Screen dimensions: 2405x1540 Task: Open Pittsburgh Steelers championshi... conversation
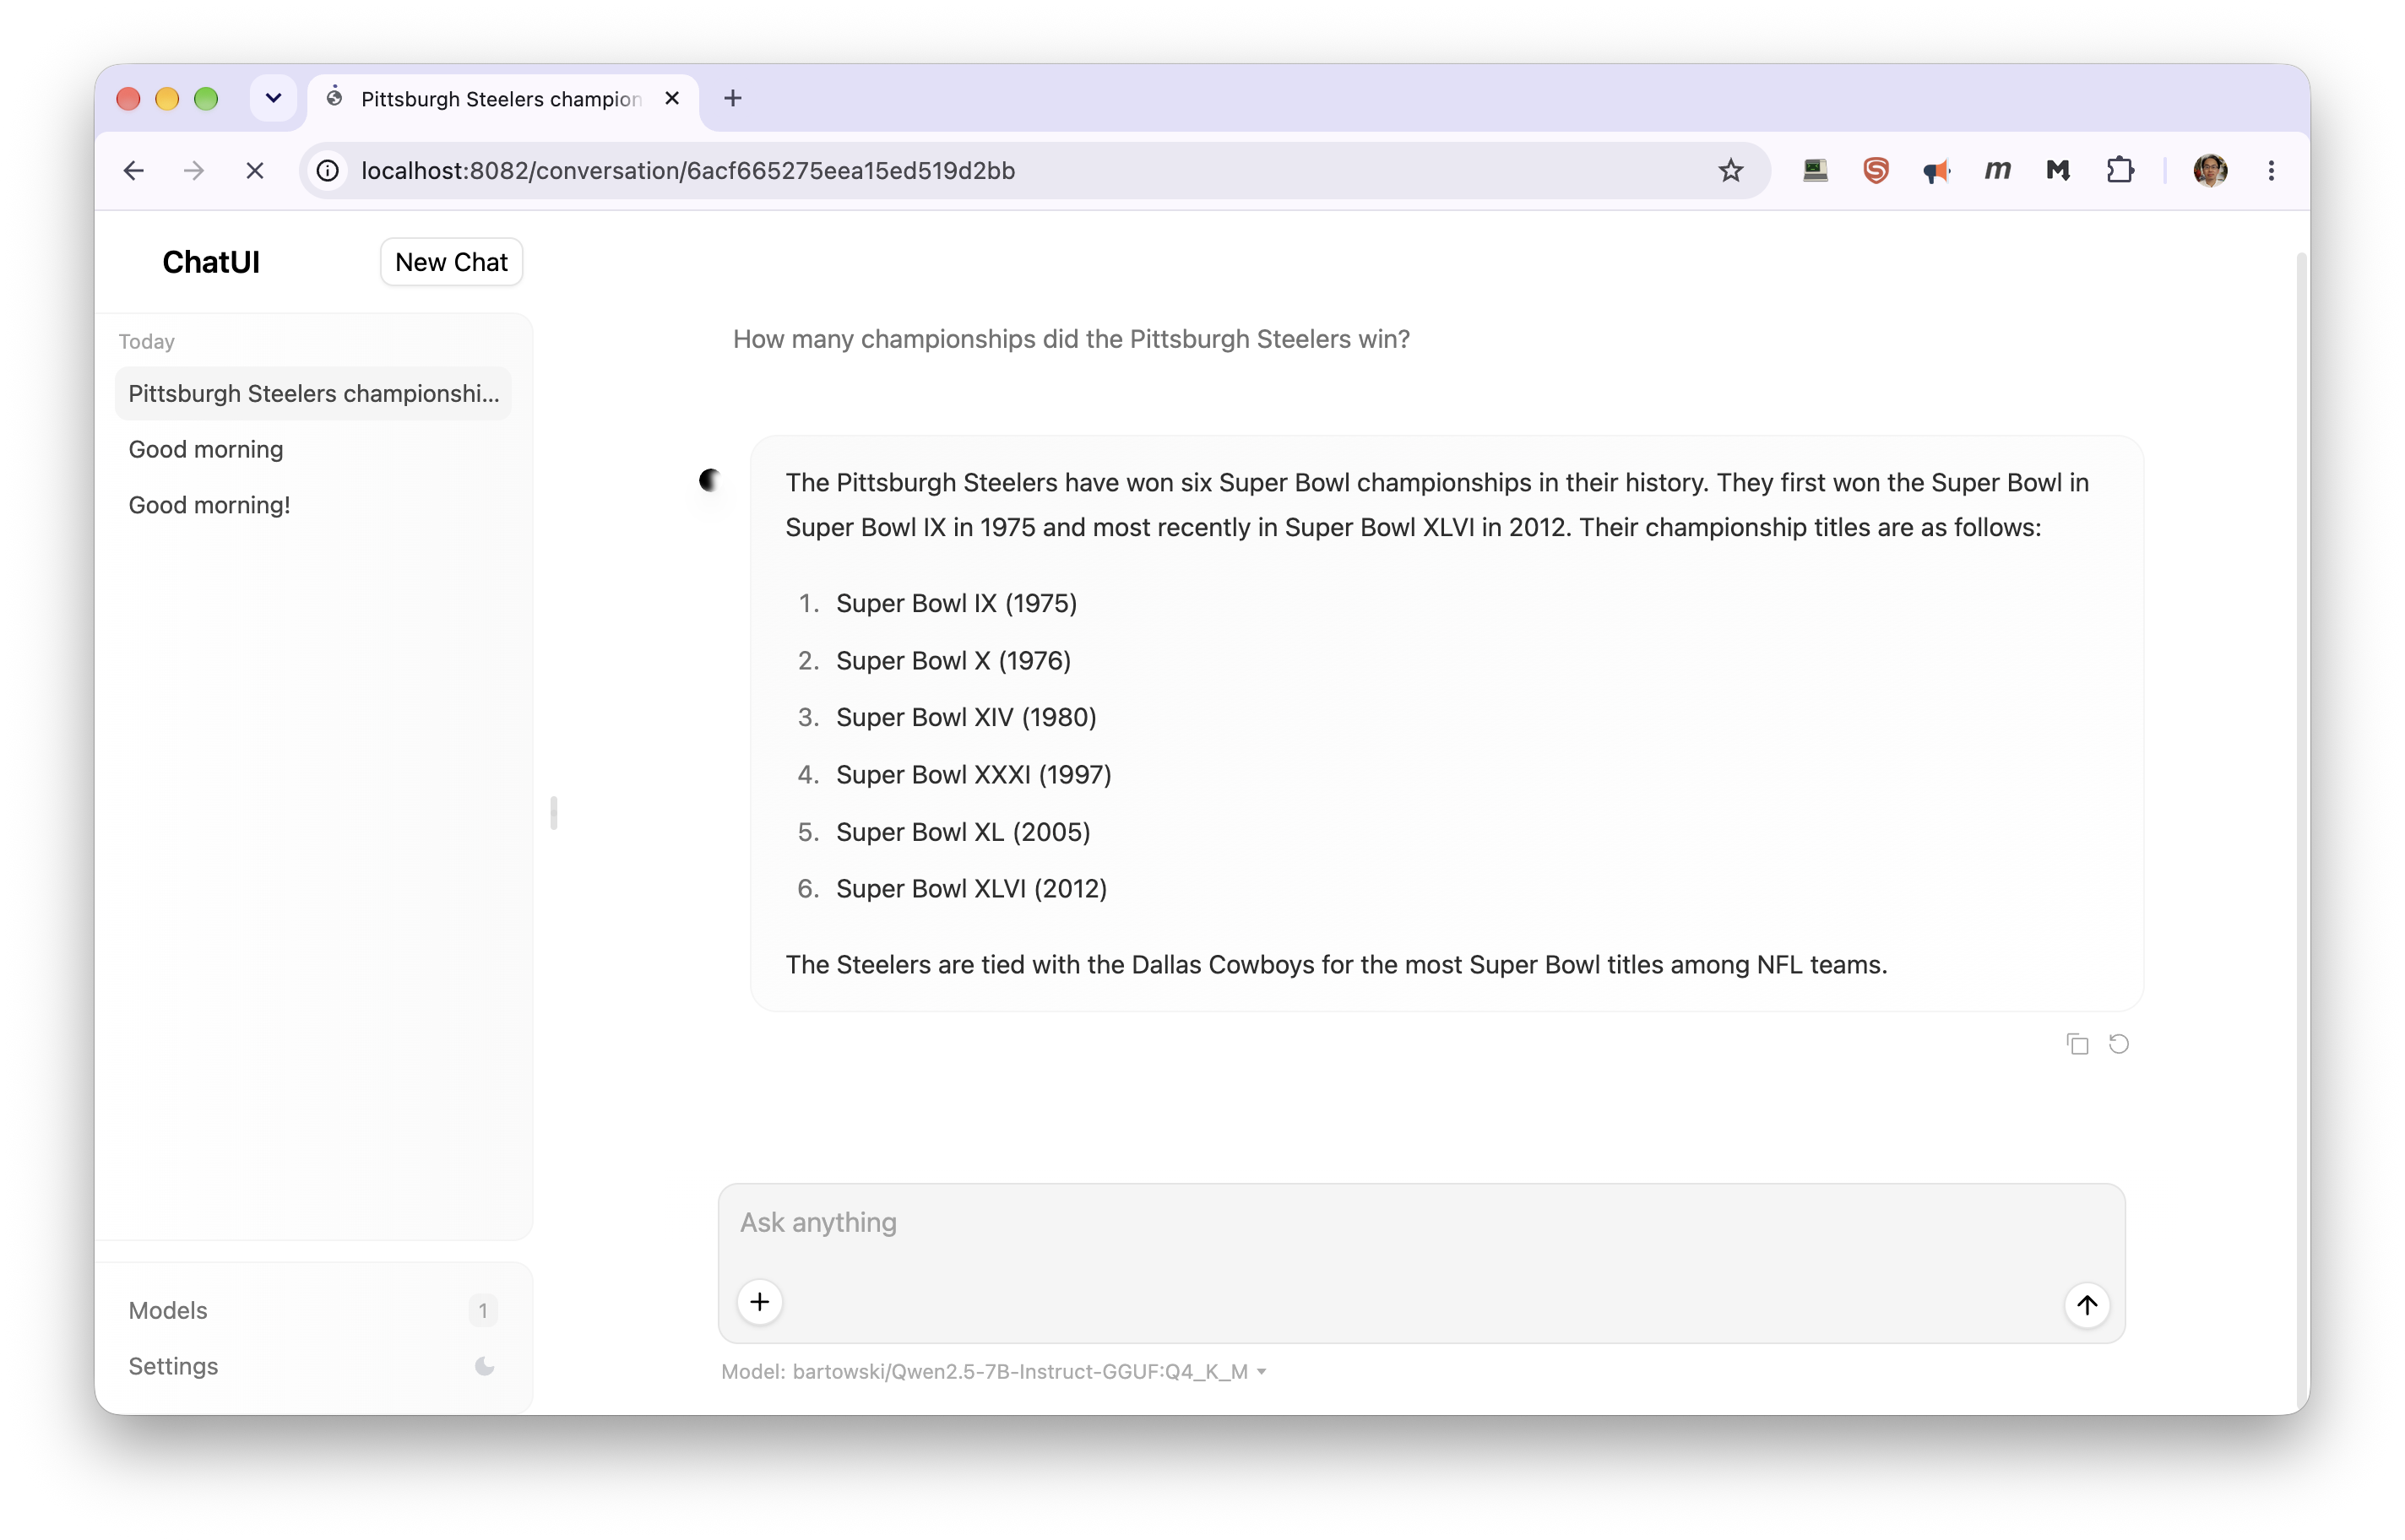pos(314,394)
